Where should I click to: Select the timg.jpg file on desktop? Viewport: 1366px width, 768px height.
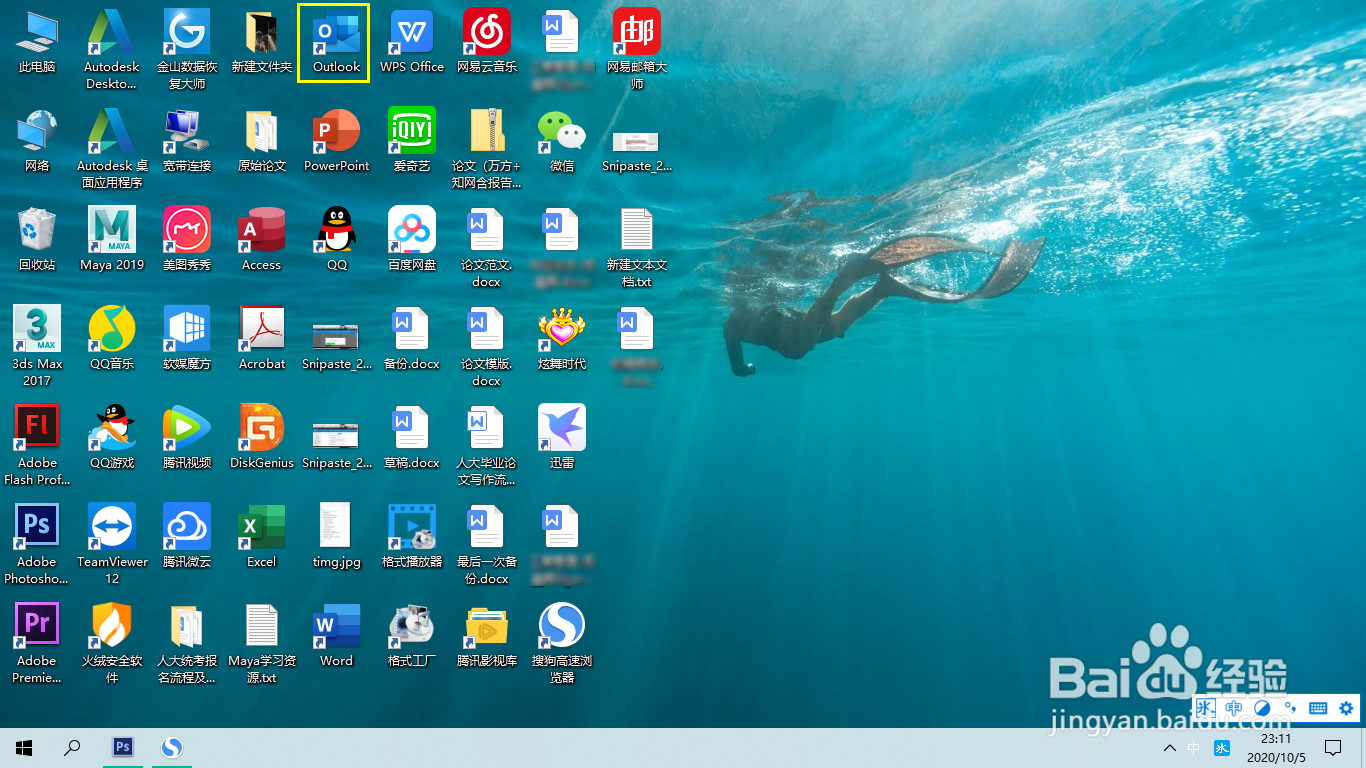pyautogui.click(x=336, y=536)
